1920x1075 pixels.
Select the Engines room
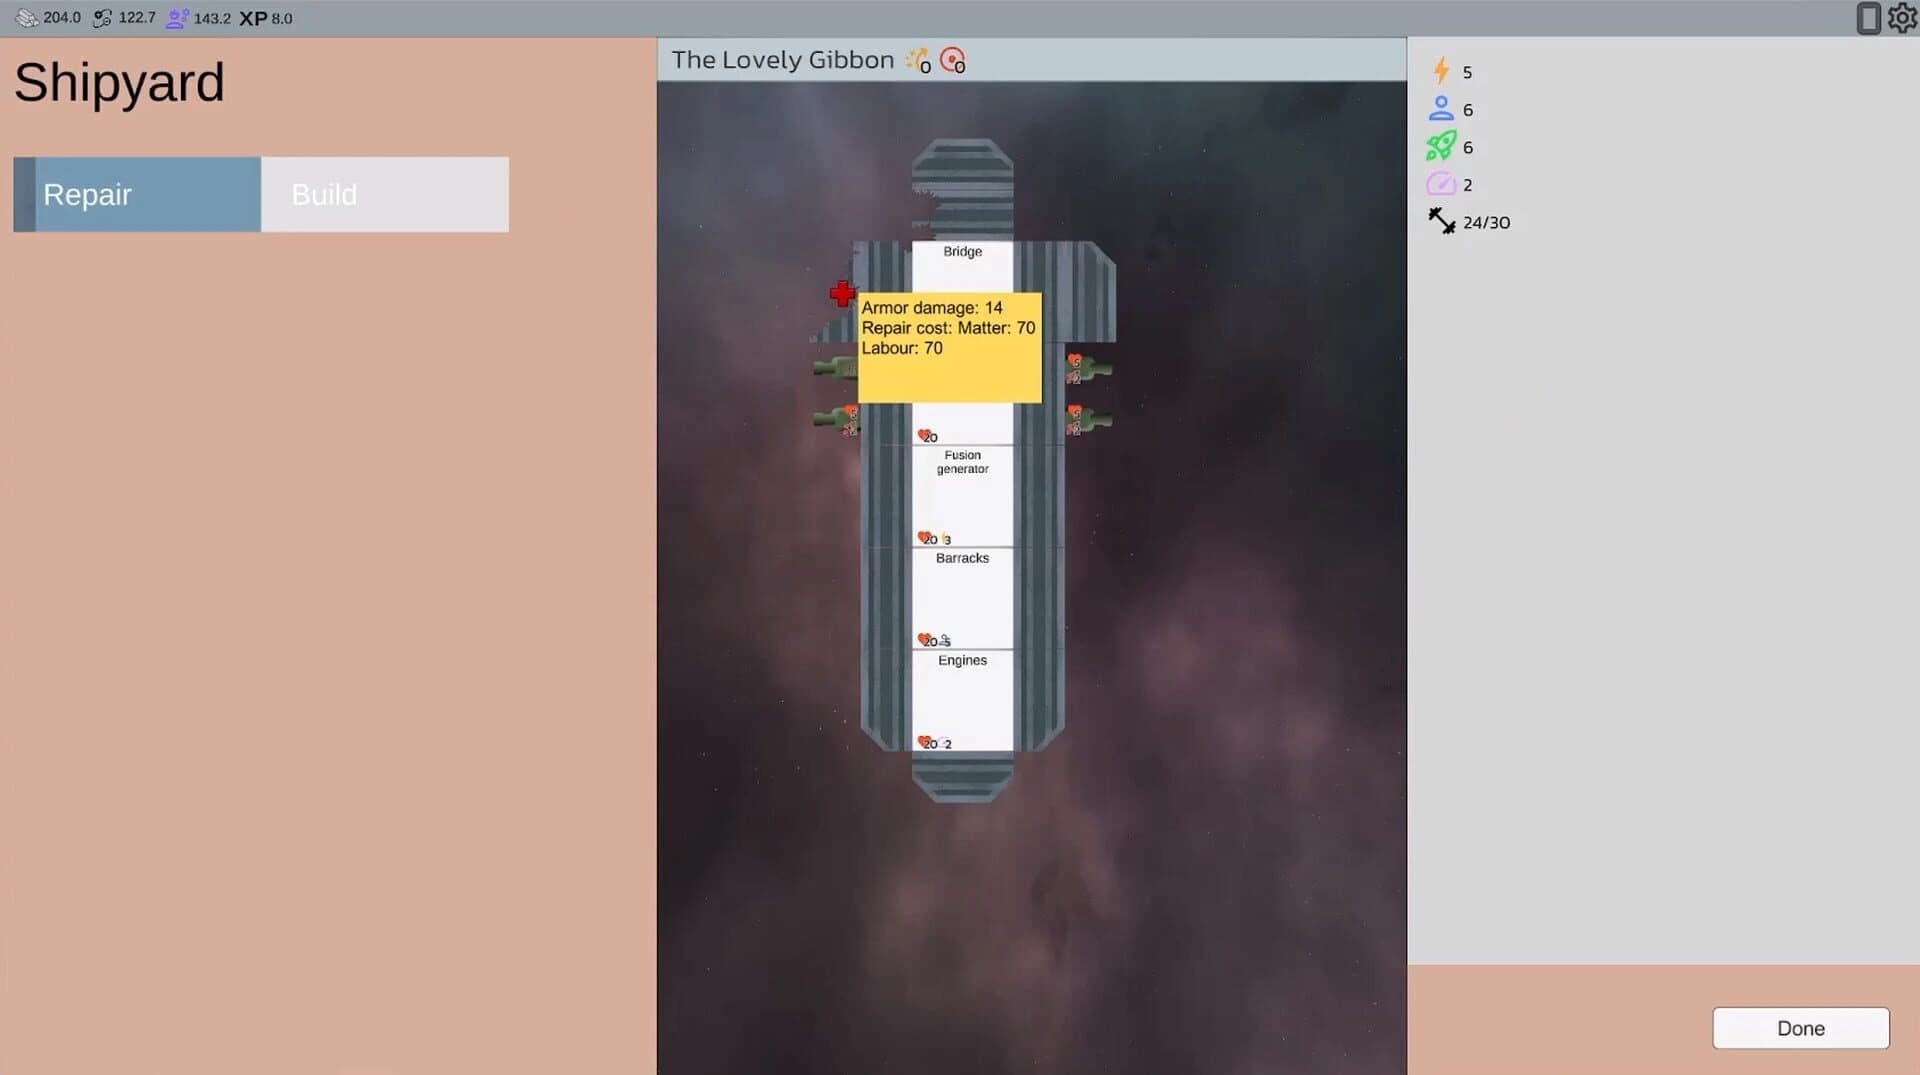point(962,700)
